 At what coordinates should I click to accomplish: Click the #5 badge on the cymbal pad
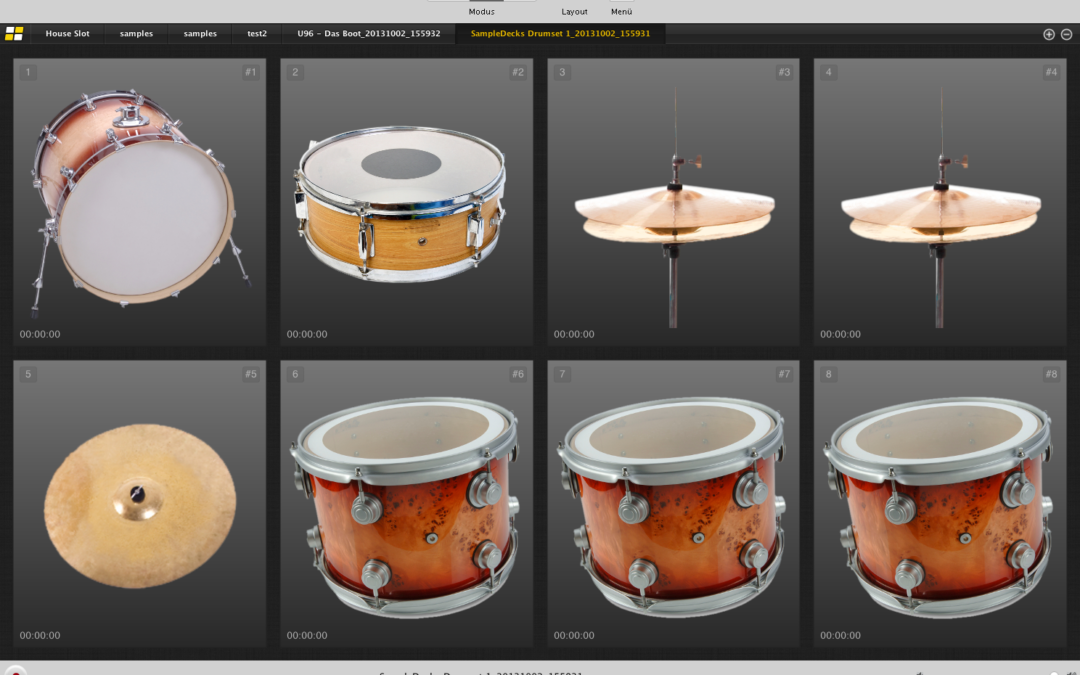tap(250, 374)
